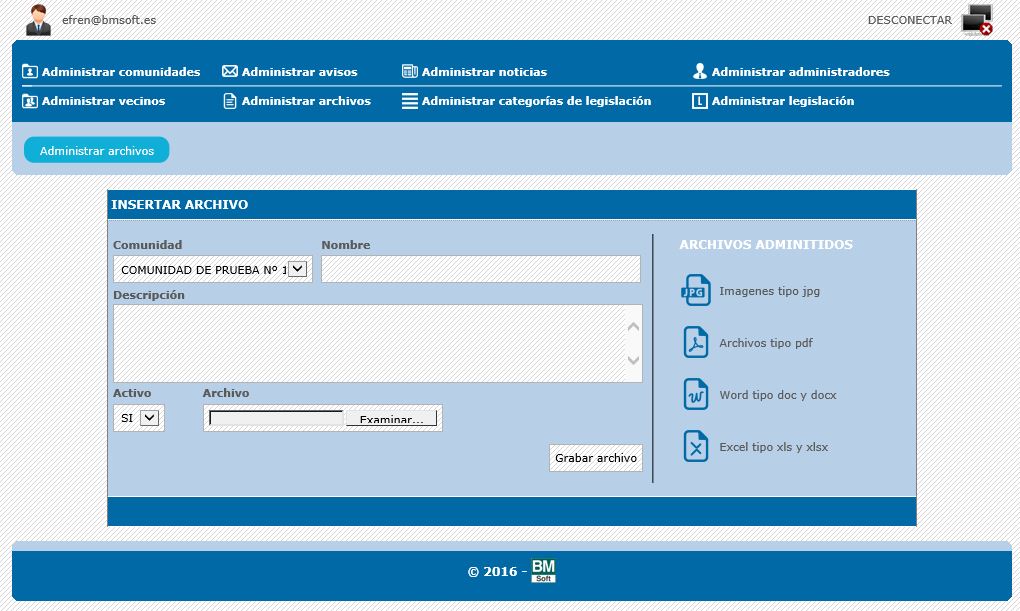Click the Word document type icon

click(695, 395)
